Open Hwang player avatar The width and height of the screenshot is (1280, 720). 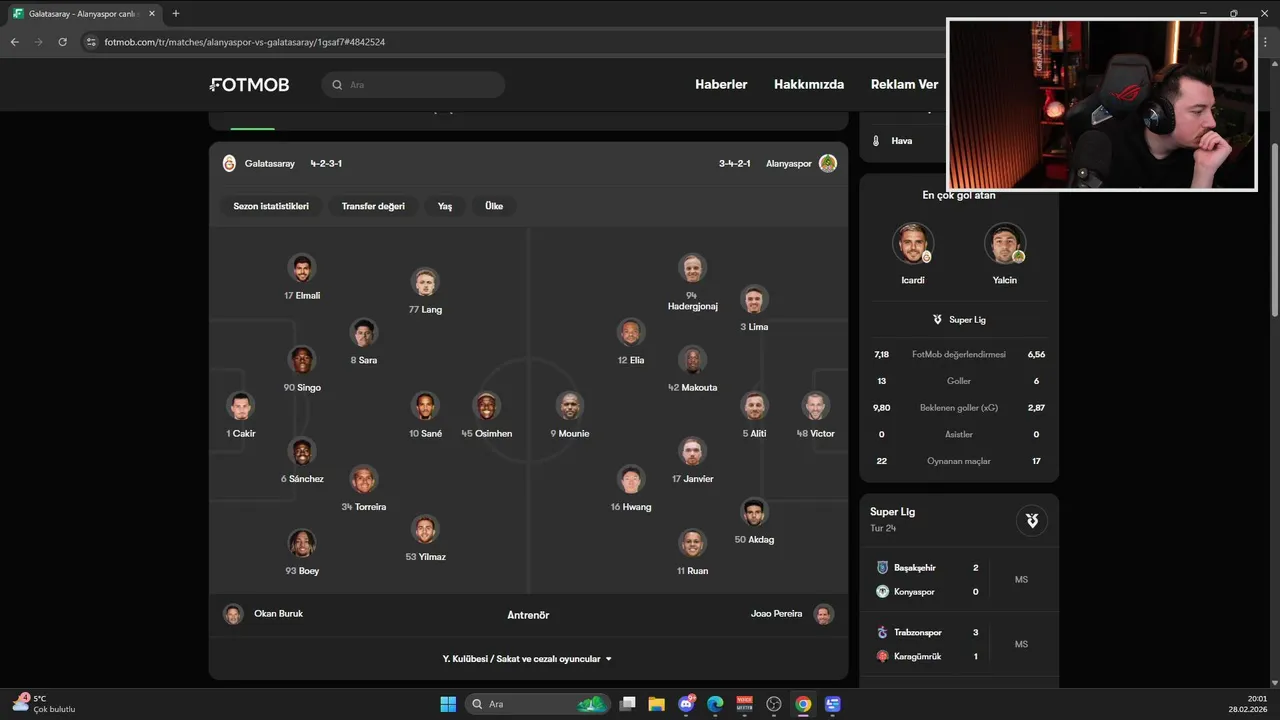coord(631,479)
